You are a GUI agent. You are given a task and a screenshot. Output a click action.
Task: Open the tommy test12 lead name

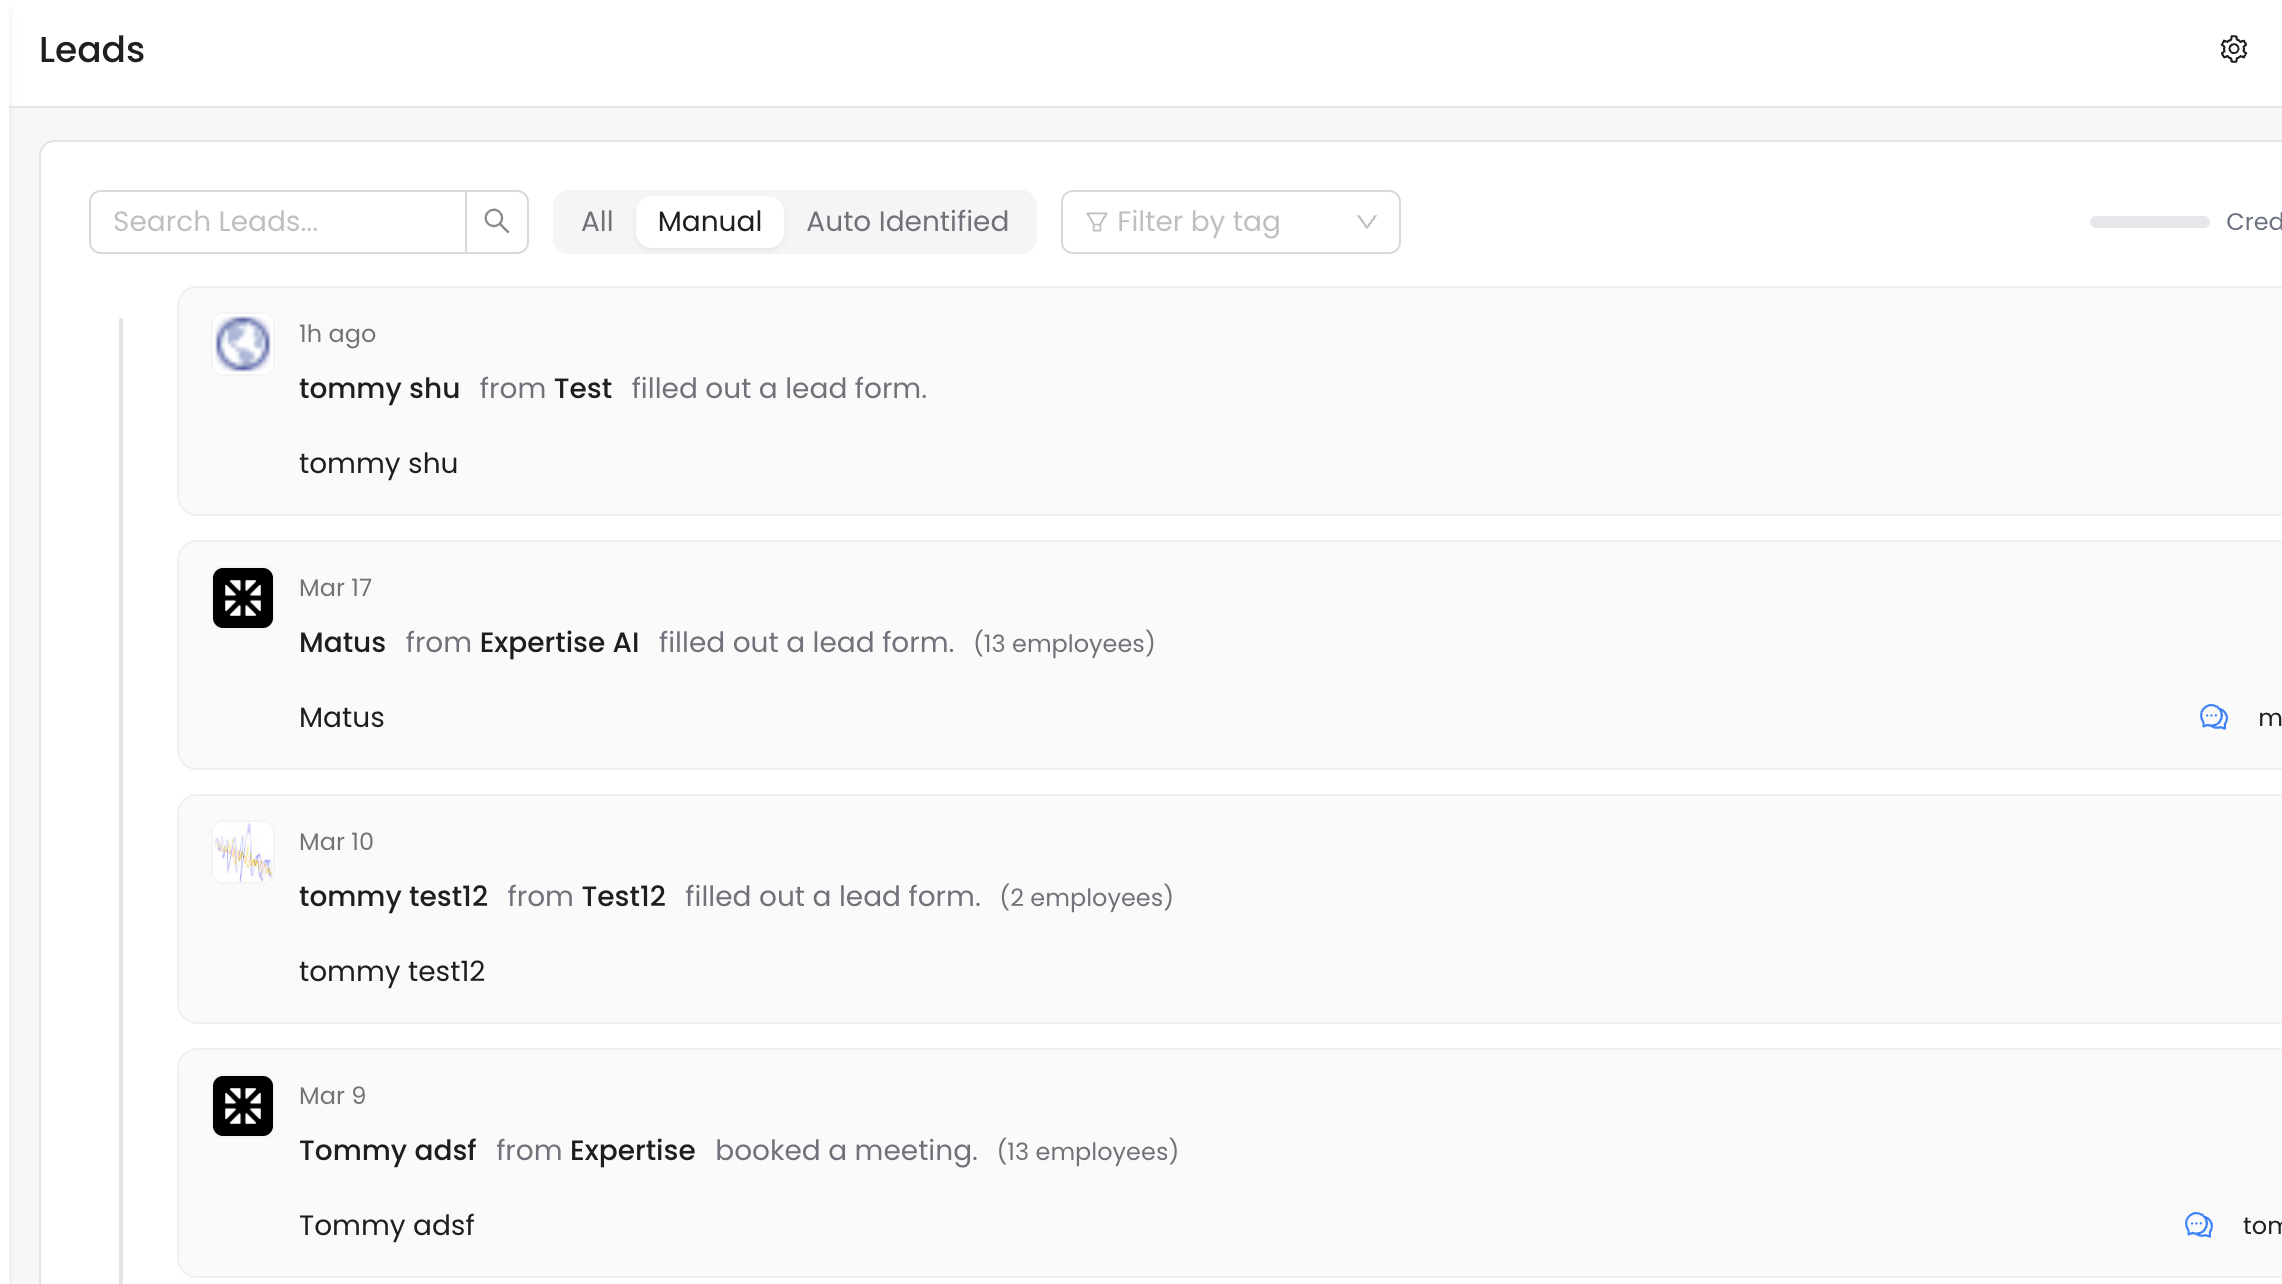(x=393, y=896)
